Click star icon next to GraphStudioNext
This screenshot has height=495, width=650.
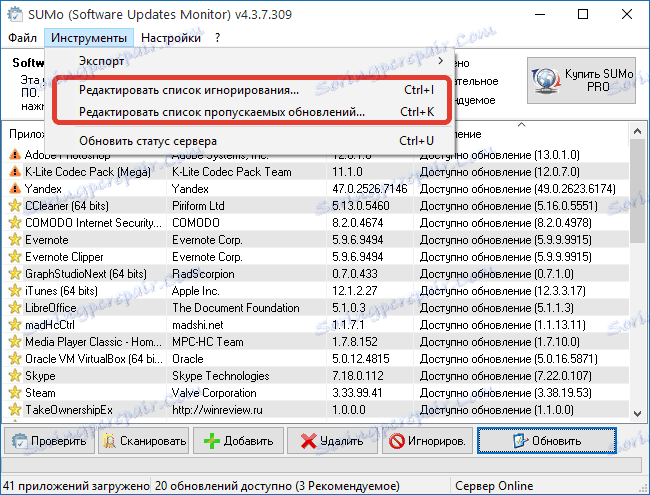click(15, 274)
